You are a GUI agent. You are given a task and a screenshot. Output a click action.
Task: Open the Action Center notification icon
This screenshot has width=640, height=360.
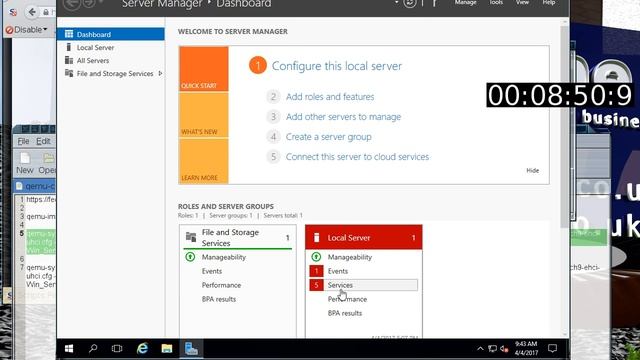553,348
